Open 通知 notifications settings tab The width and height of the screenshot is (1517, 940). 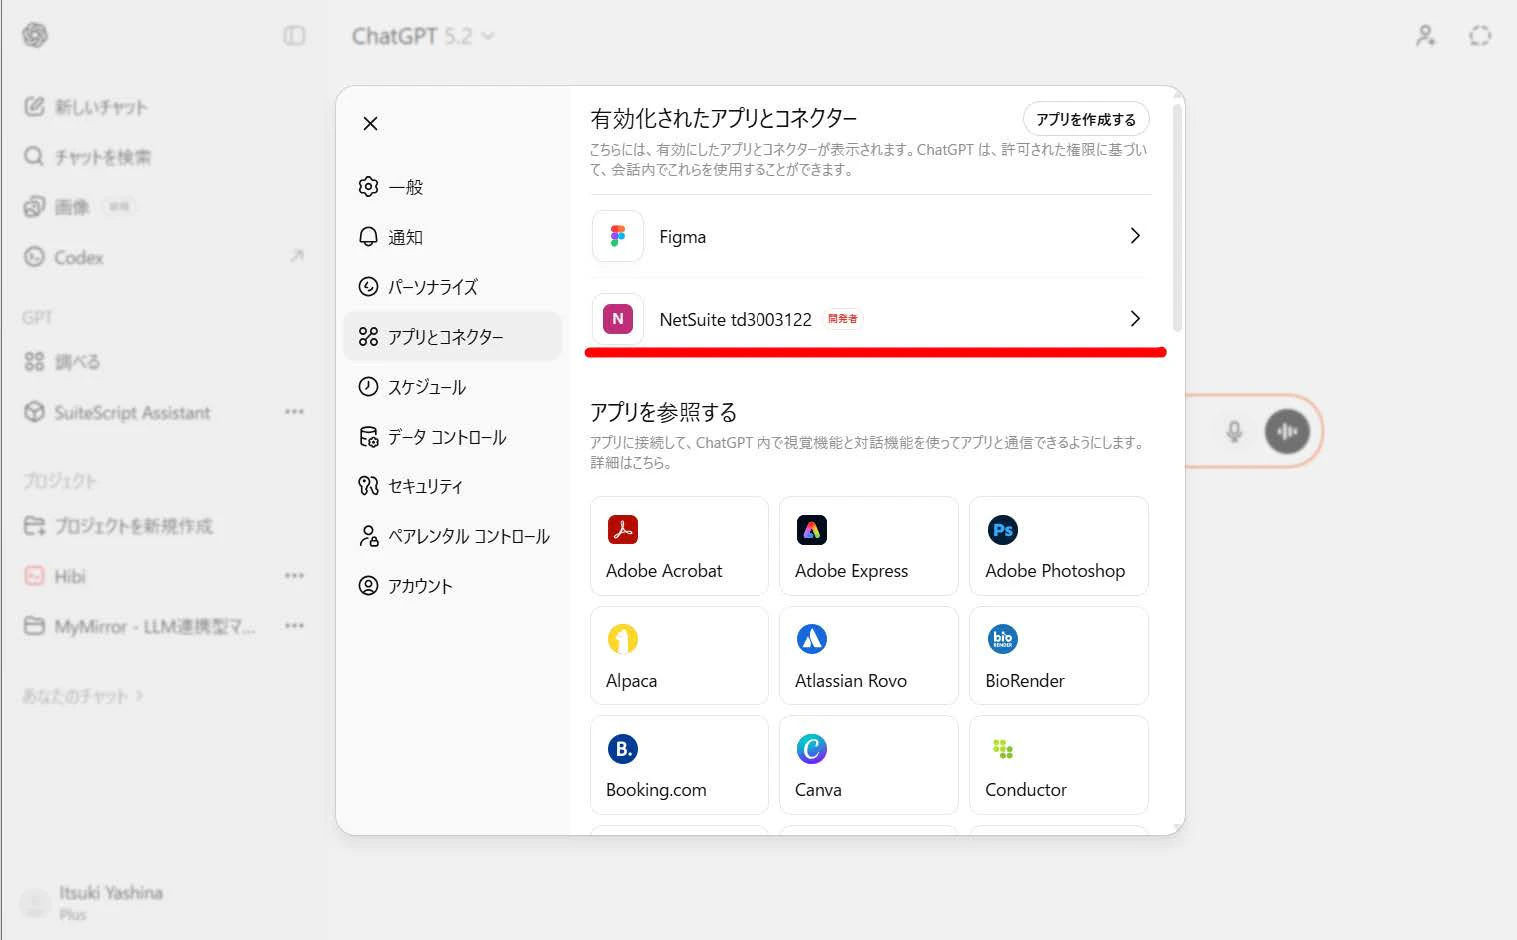[x=452, y=237]
